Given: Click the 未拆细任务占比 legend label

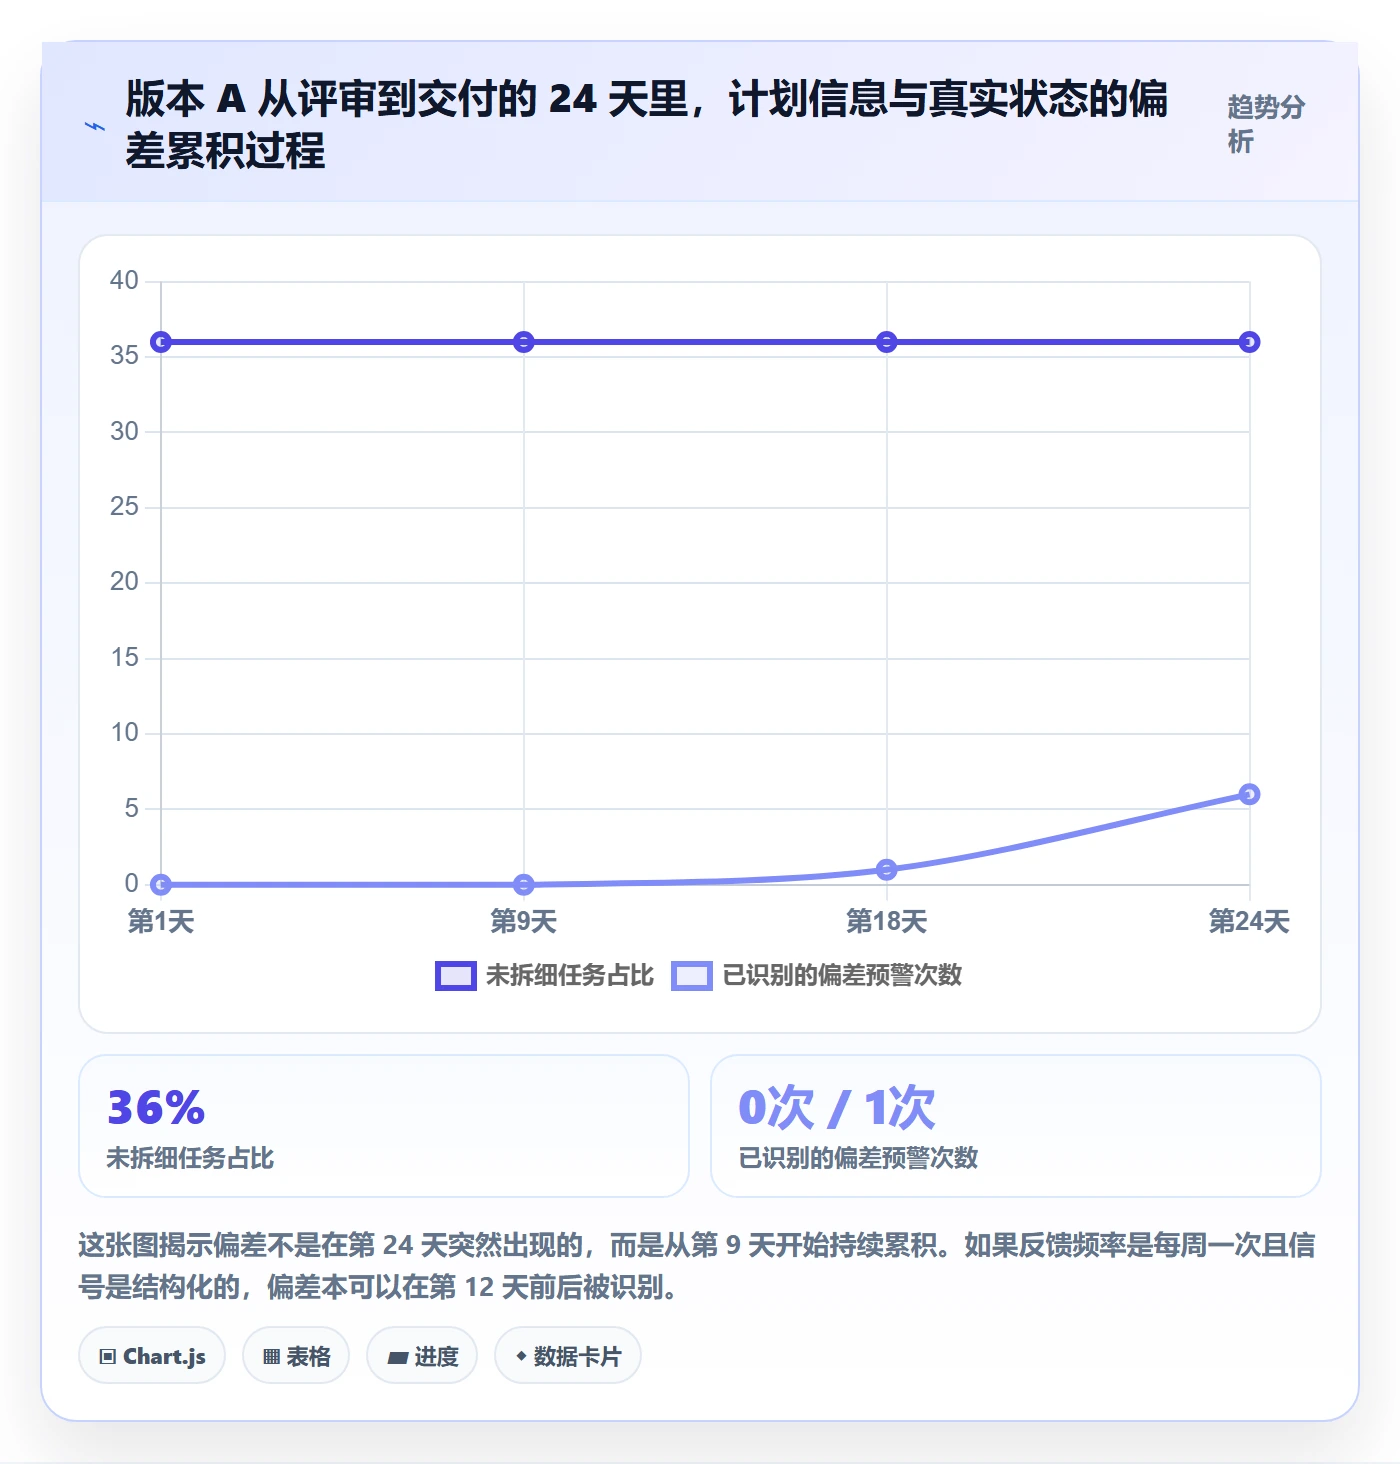Looking at the screenshot, I should [570, 975].
